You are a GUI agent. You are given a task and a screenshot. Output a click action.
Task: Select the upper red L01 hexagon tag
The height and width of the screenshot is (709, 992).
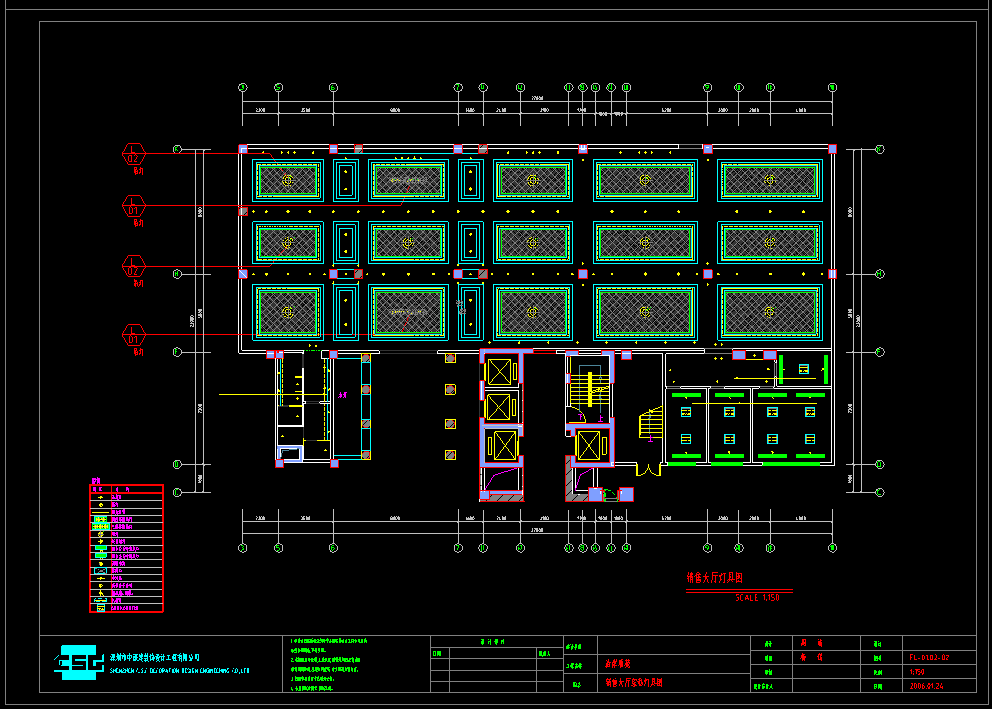[134, 207]
